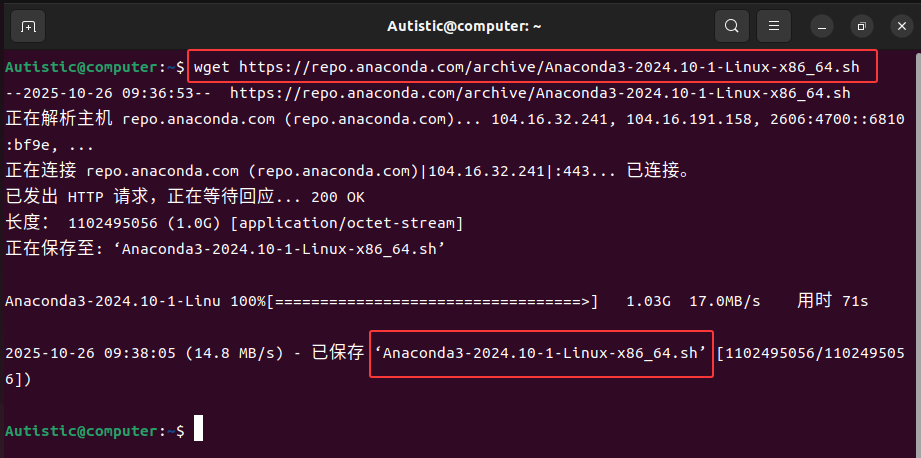Open the hamburger menu in the title bar

[x=773, y=25]
